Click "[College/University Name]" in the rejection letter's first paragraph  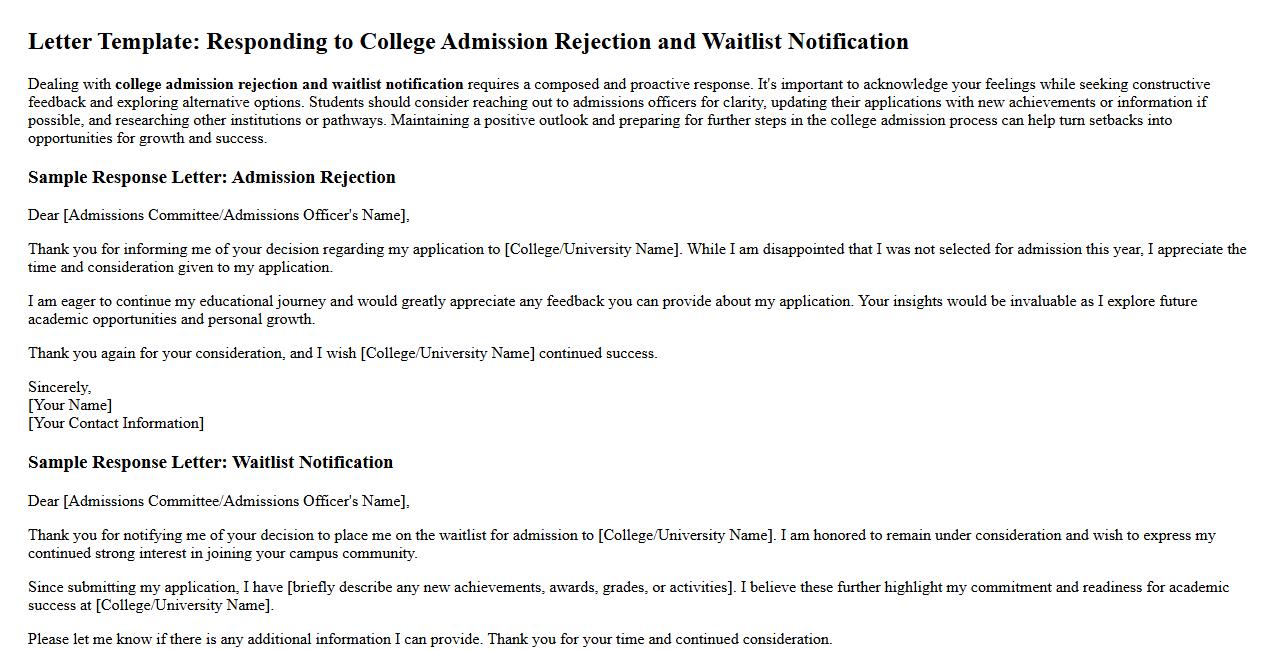(593, 250)
